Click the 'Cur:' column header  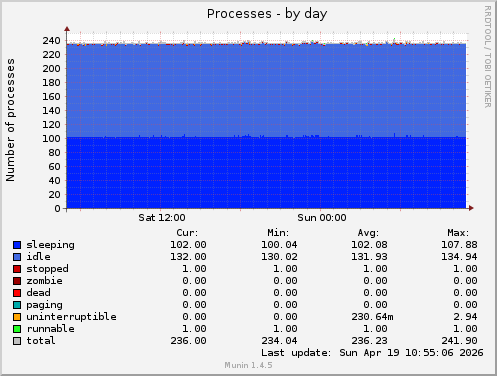point(187,233)
